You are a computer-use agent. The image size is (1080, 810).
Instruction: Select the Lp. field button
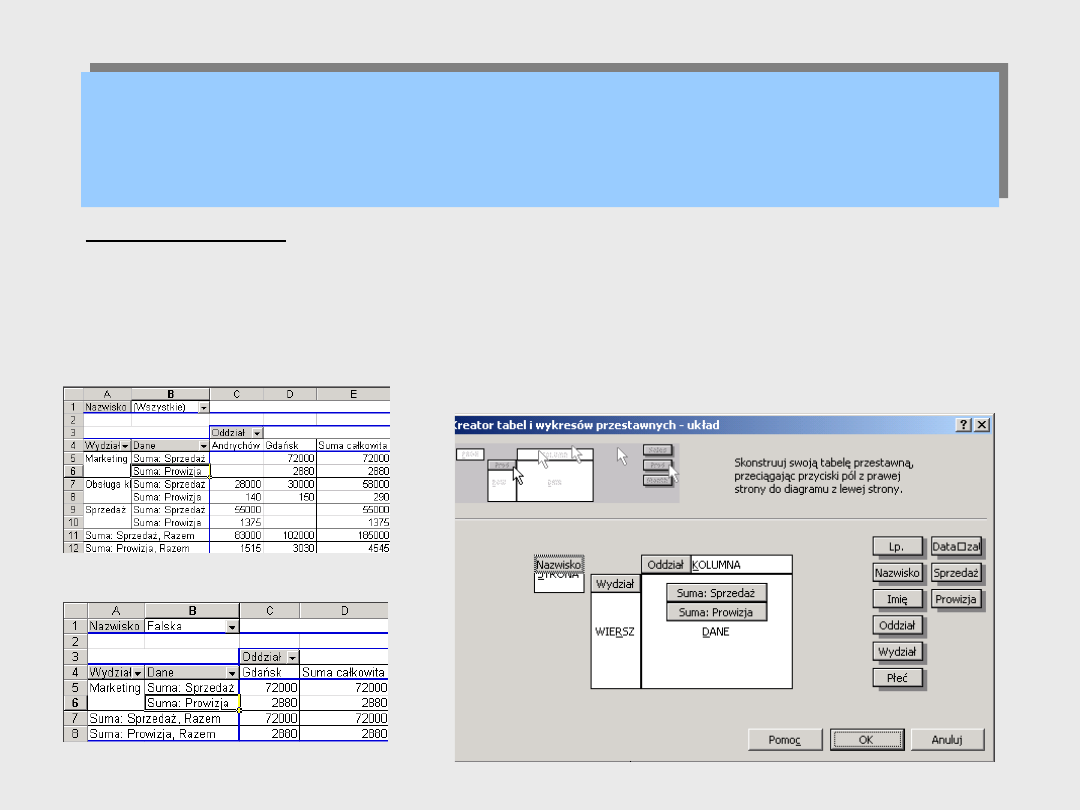(897, 547)
